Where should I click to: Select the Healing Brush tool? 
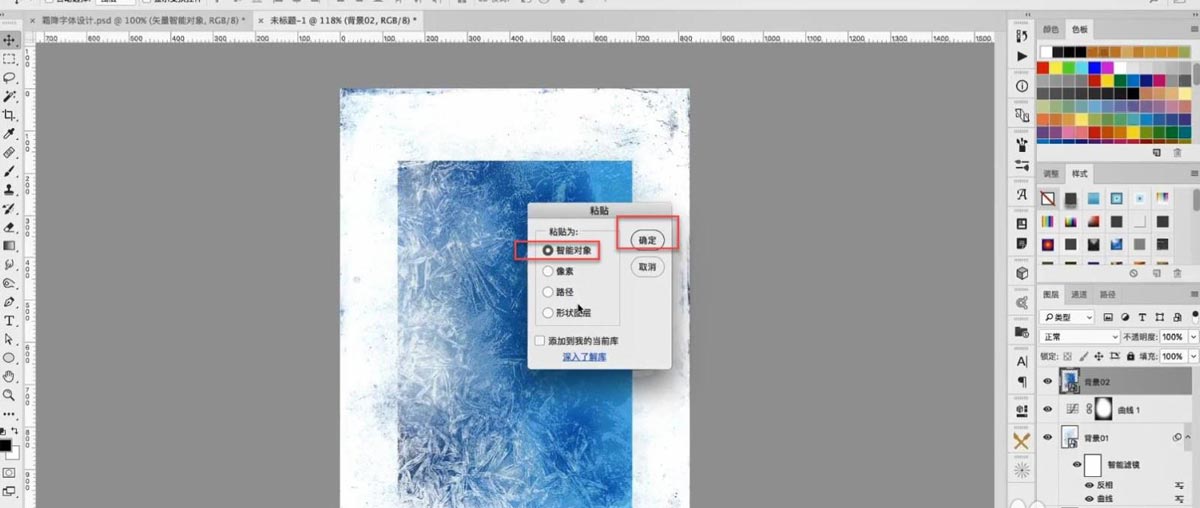point(9,153)
